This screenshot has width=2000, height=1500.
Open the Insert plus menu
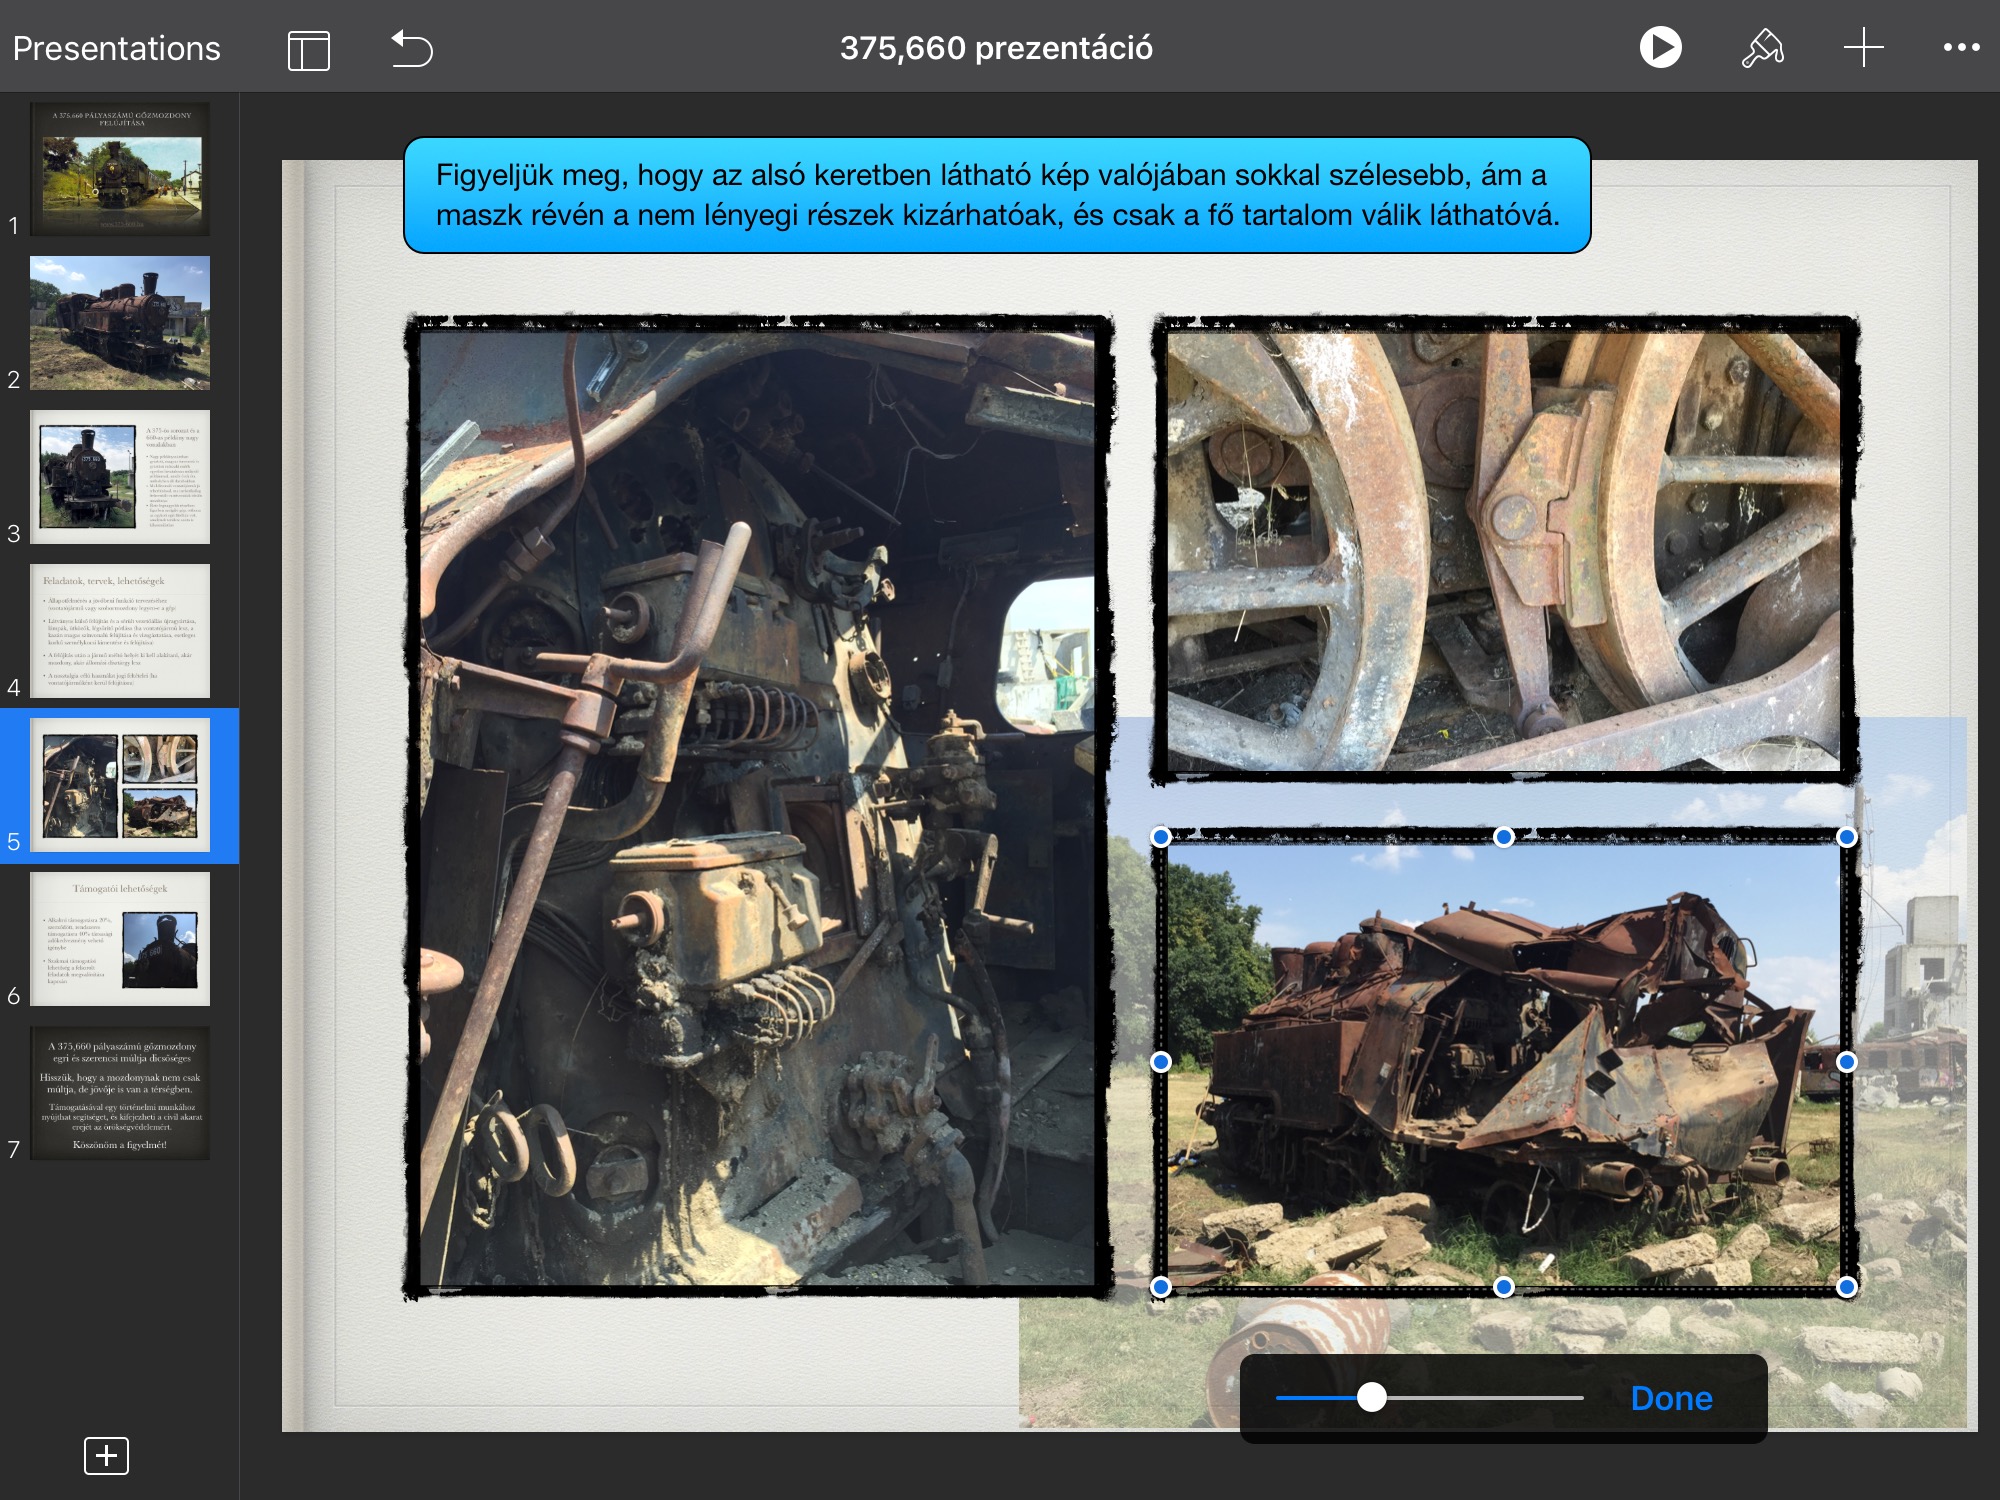pyautogui.click(x=1863, y=48)
